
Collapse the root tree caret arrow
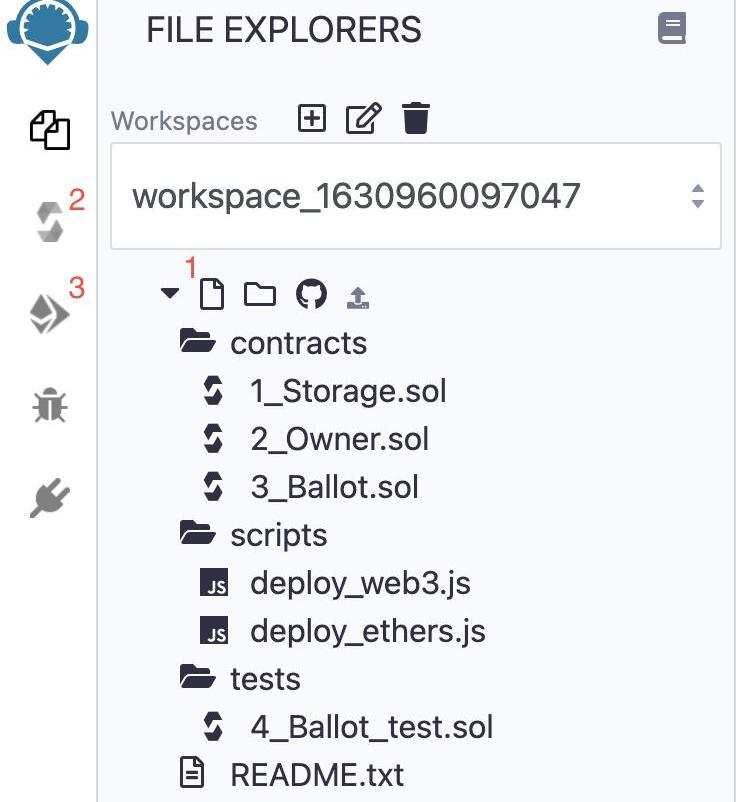point(170,293)
